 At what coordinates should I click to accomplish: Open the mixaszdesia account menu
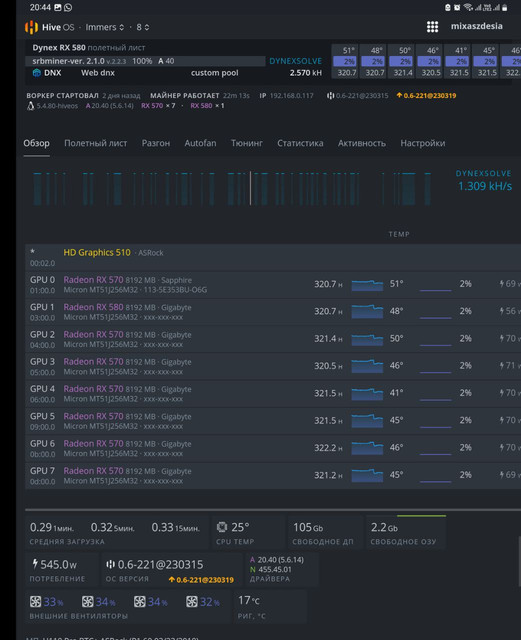(x=476, y=26)
